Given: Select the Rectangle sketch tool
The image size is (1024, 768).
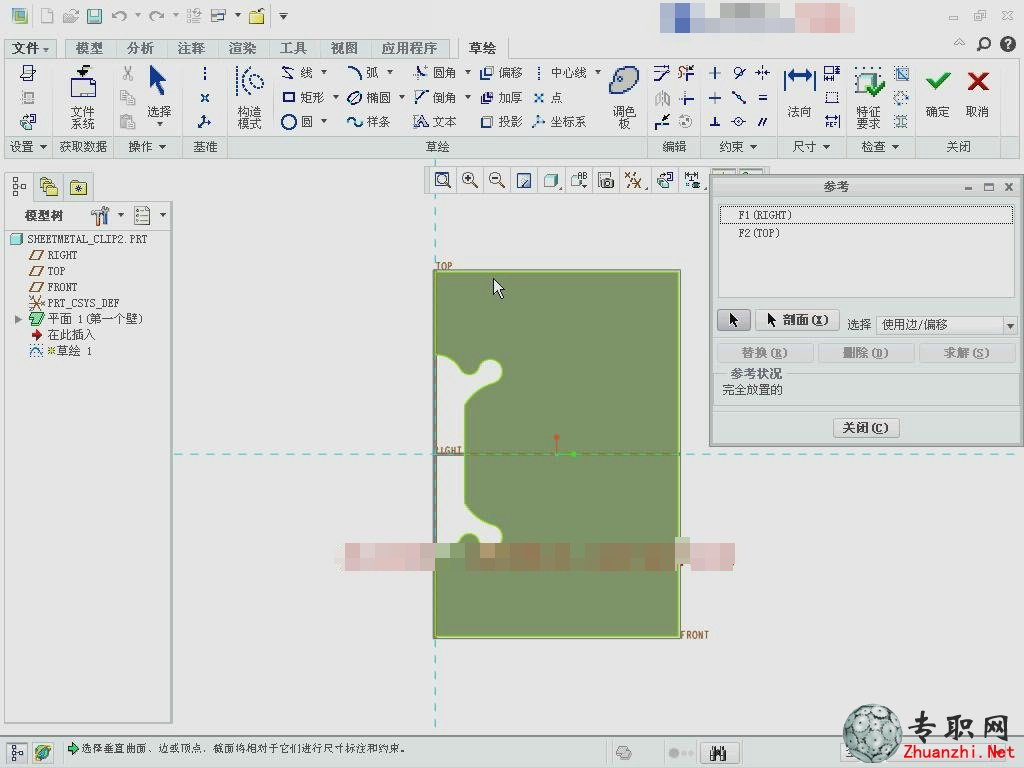Looking at the screenshot, I should coord(302,97).
